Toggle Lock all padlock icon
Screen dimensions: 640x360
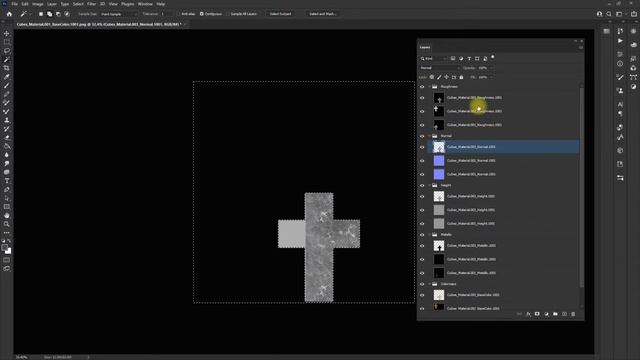[x=461, y=77]
